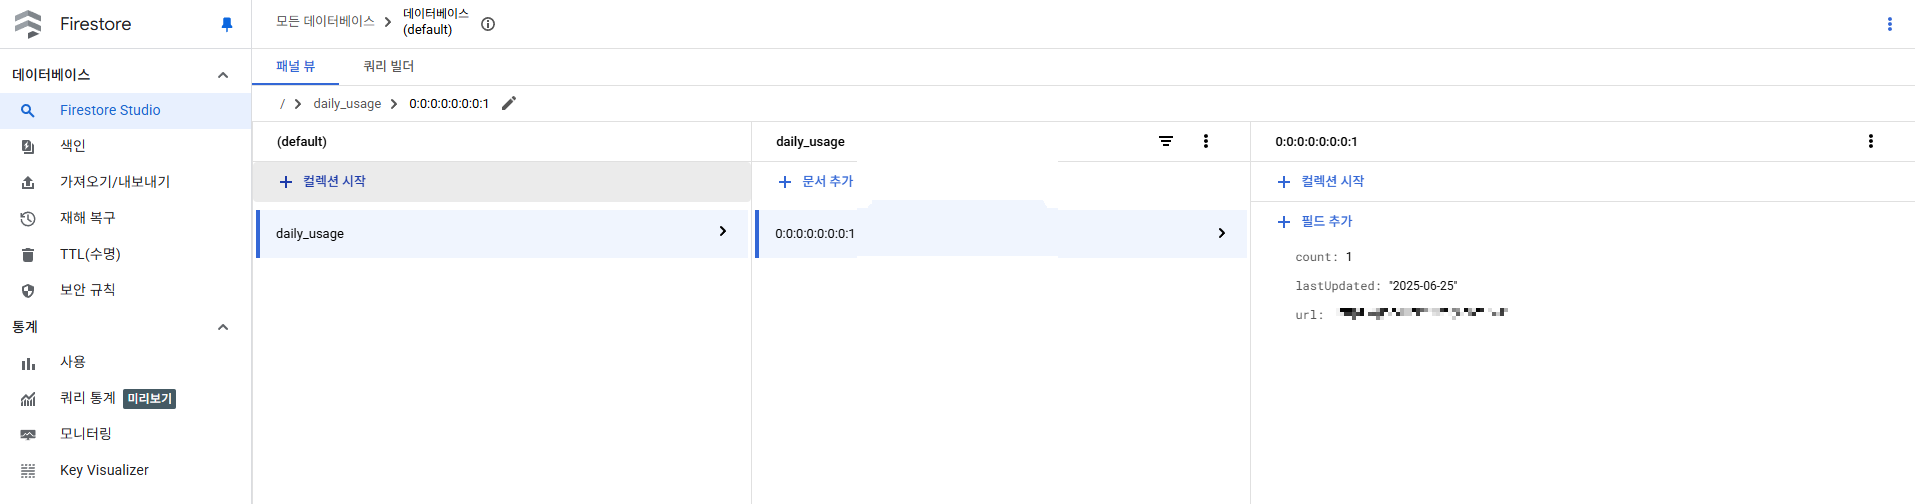Open document panel more options menu
The height and width of the screenshot is (504, 1915).
[x=1871, y=141]
